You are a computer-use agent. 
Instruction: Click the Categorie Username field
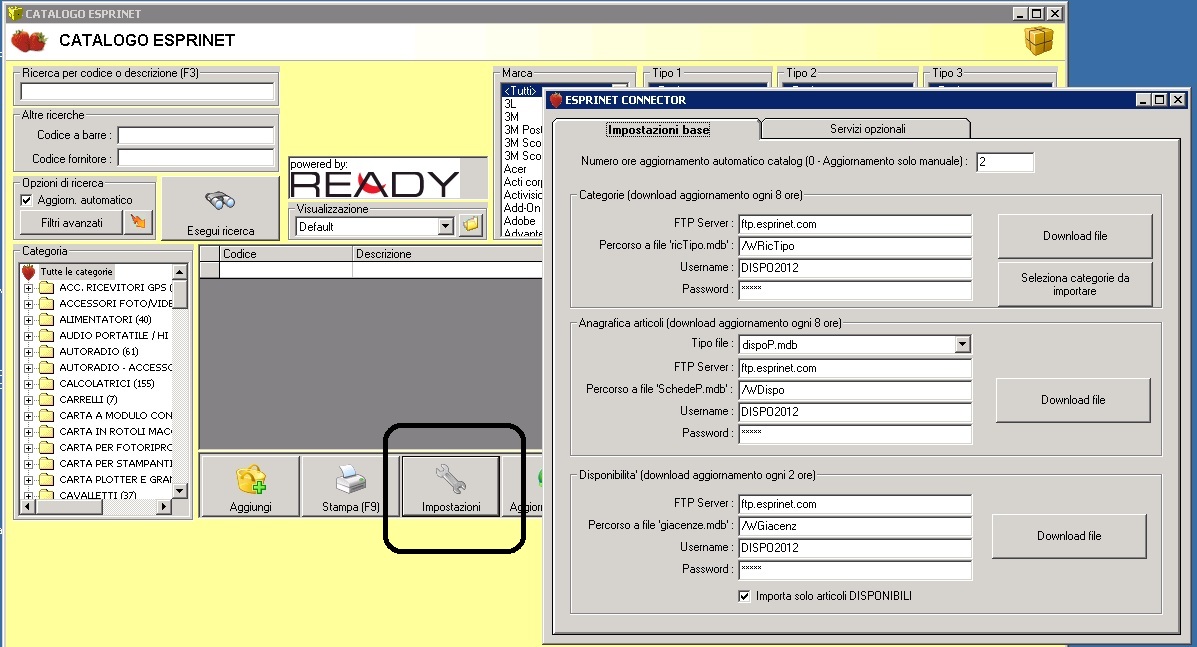pos(855,268)
